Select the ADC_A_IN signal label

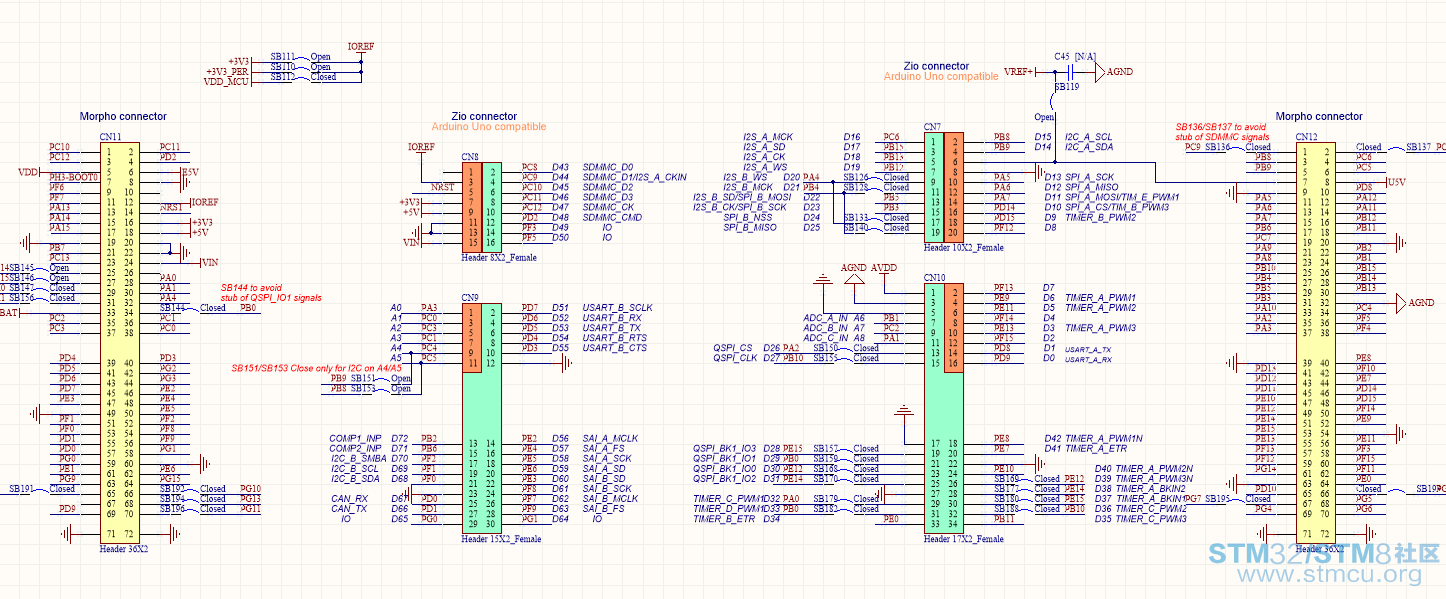[826, 318]
